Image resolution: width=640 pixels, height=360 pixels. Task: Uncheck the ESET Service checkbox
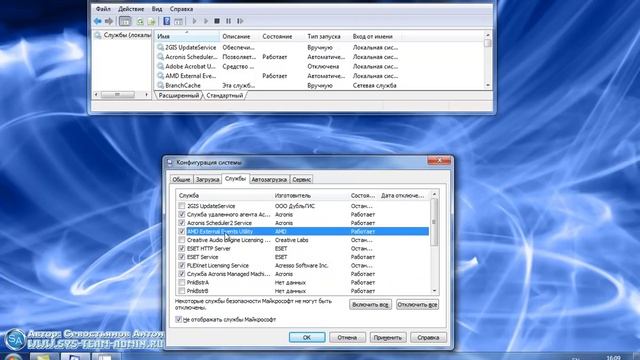point(182,257)
